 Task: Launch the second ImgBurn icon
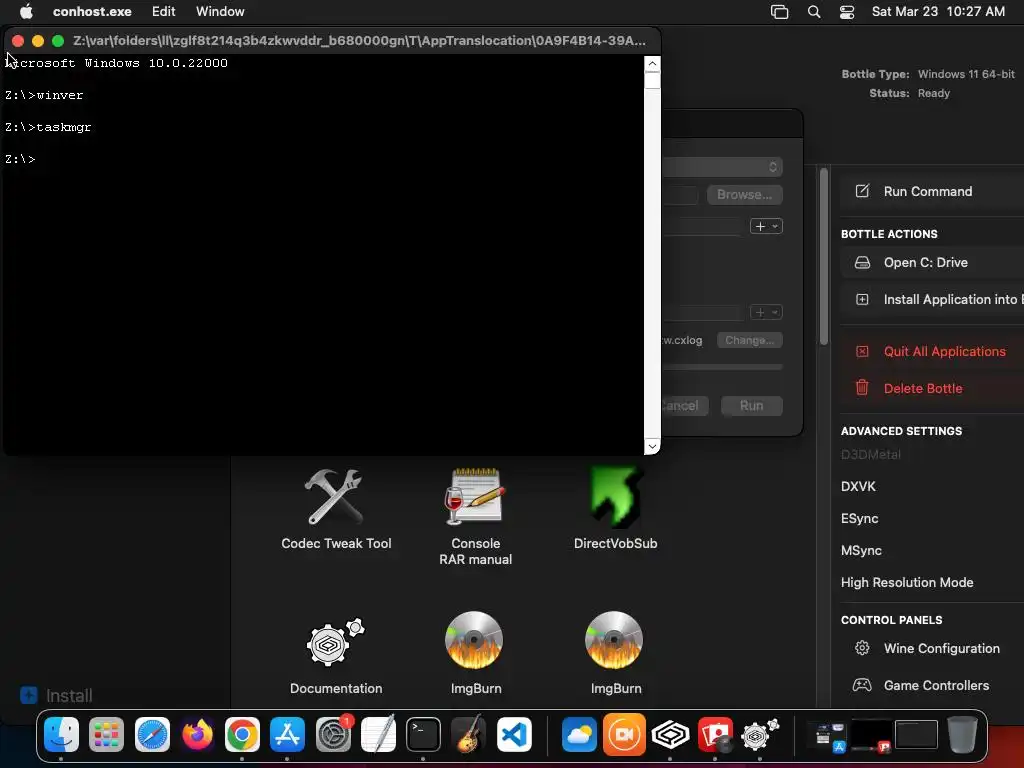click(614, 641)
